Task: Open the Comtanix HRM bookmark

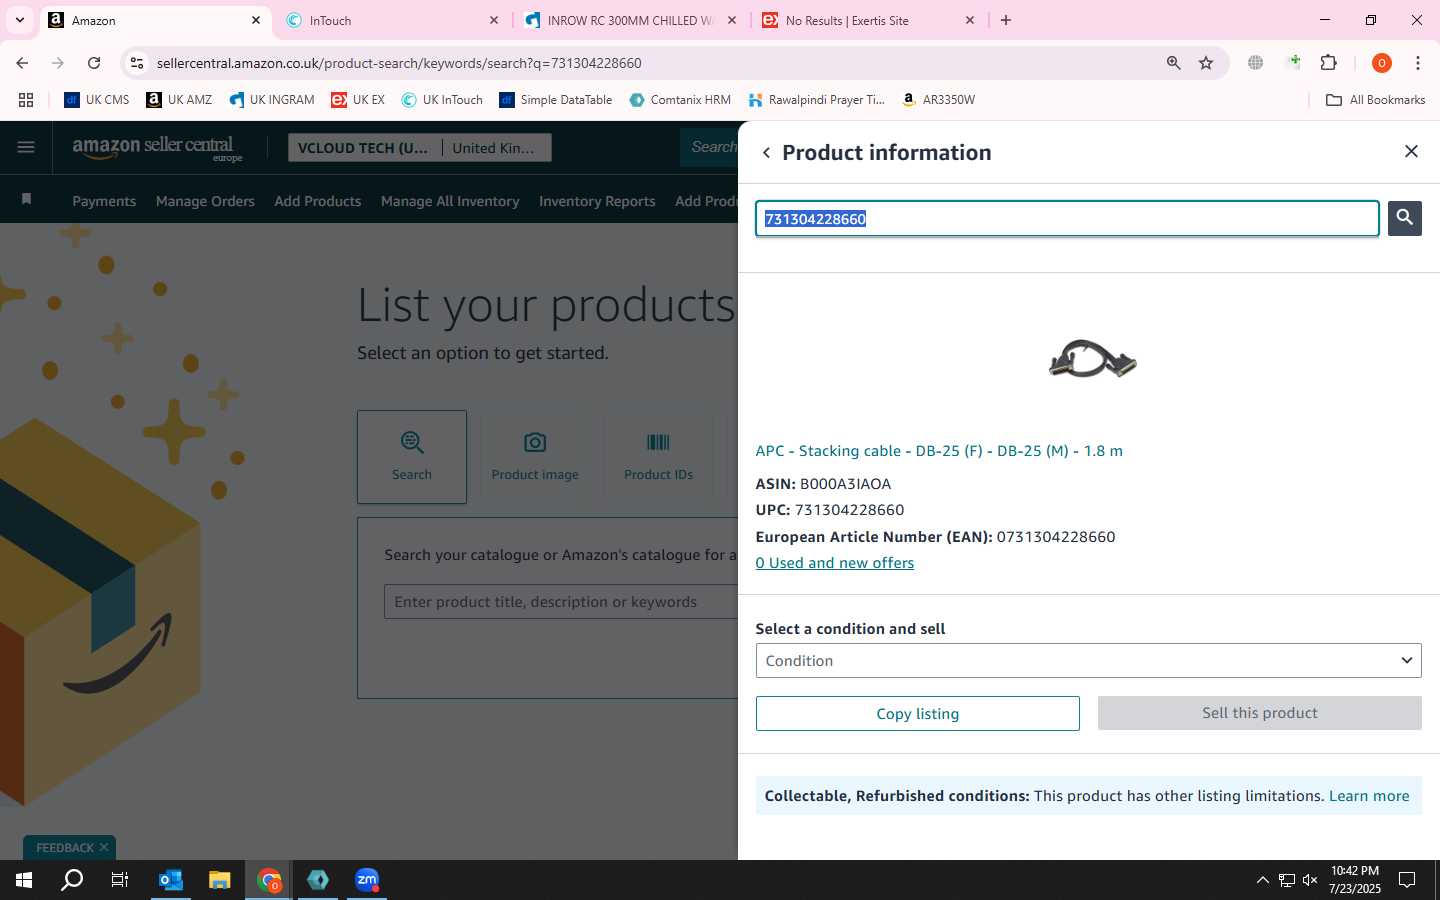Action: [680, 100]
